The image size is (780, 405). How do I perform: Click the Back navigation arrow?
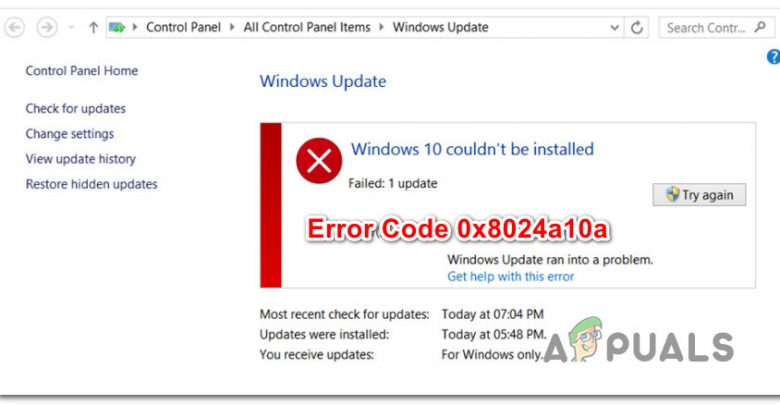[14, 27]
